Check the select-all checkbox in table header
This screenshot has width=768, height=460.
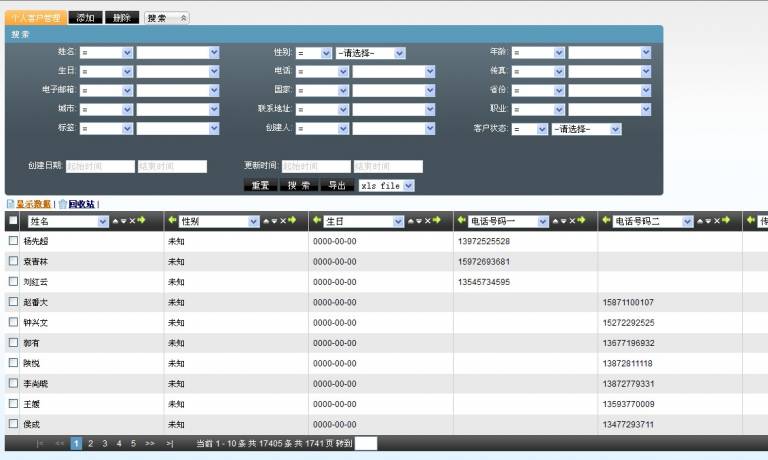(13, 221)
